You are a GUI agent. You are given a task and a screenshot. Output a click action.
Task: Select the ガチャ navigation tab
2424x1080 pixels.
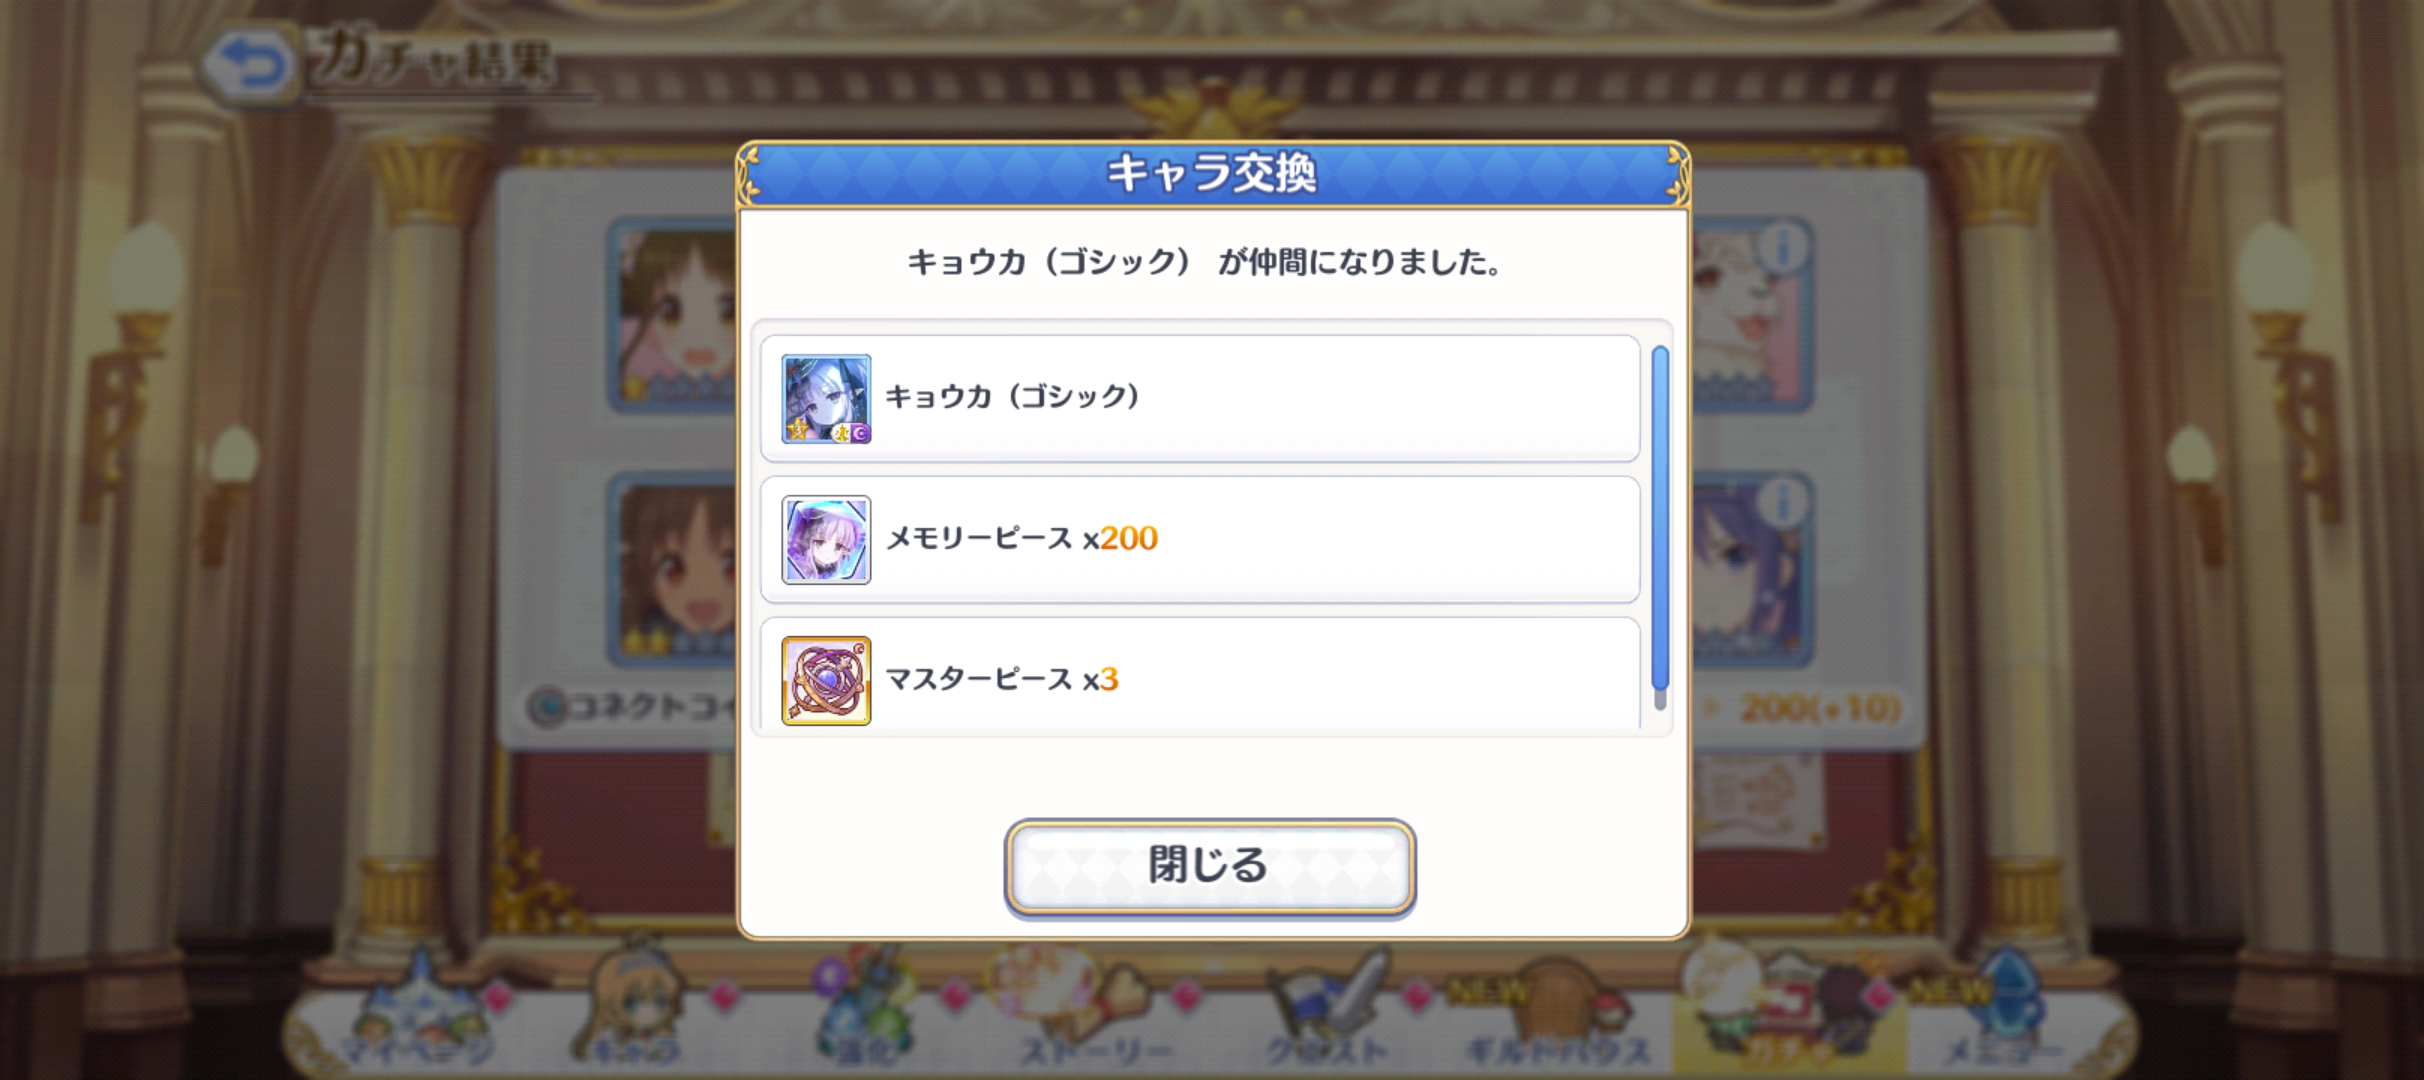point(1790,1012)
